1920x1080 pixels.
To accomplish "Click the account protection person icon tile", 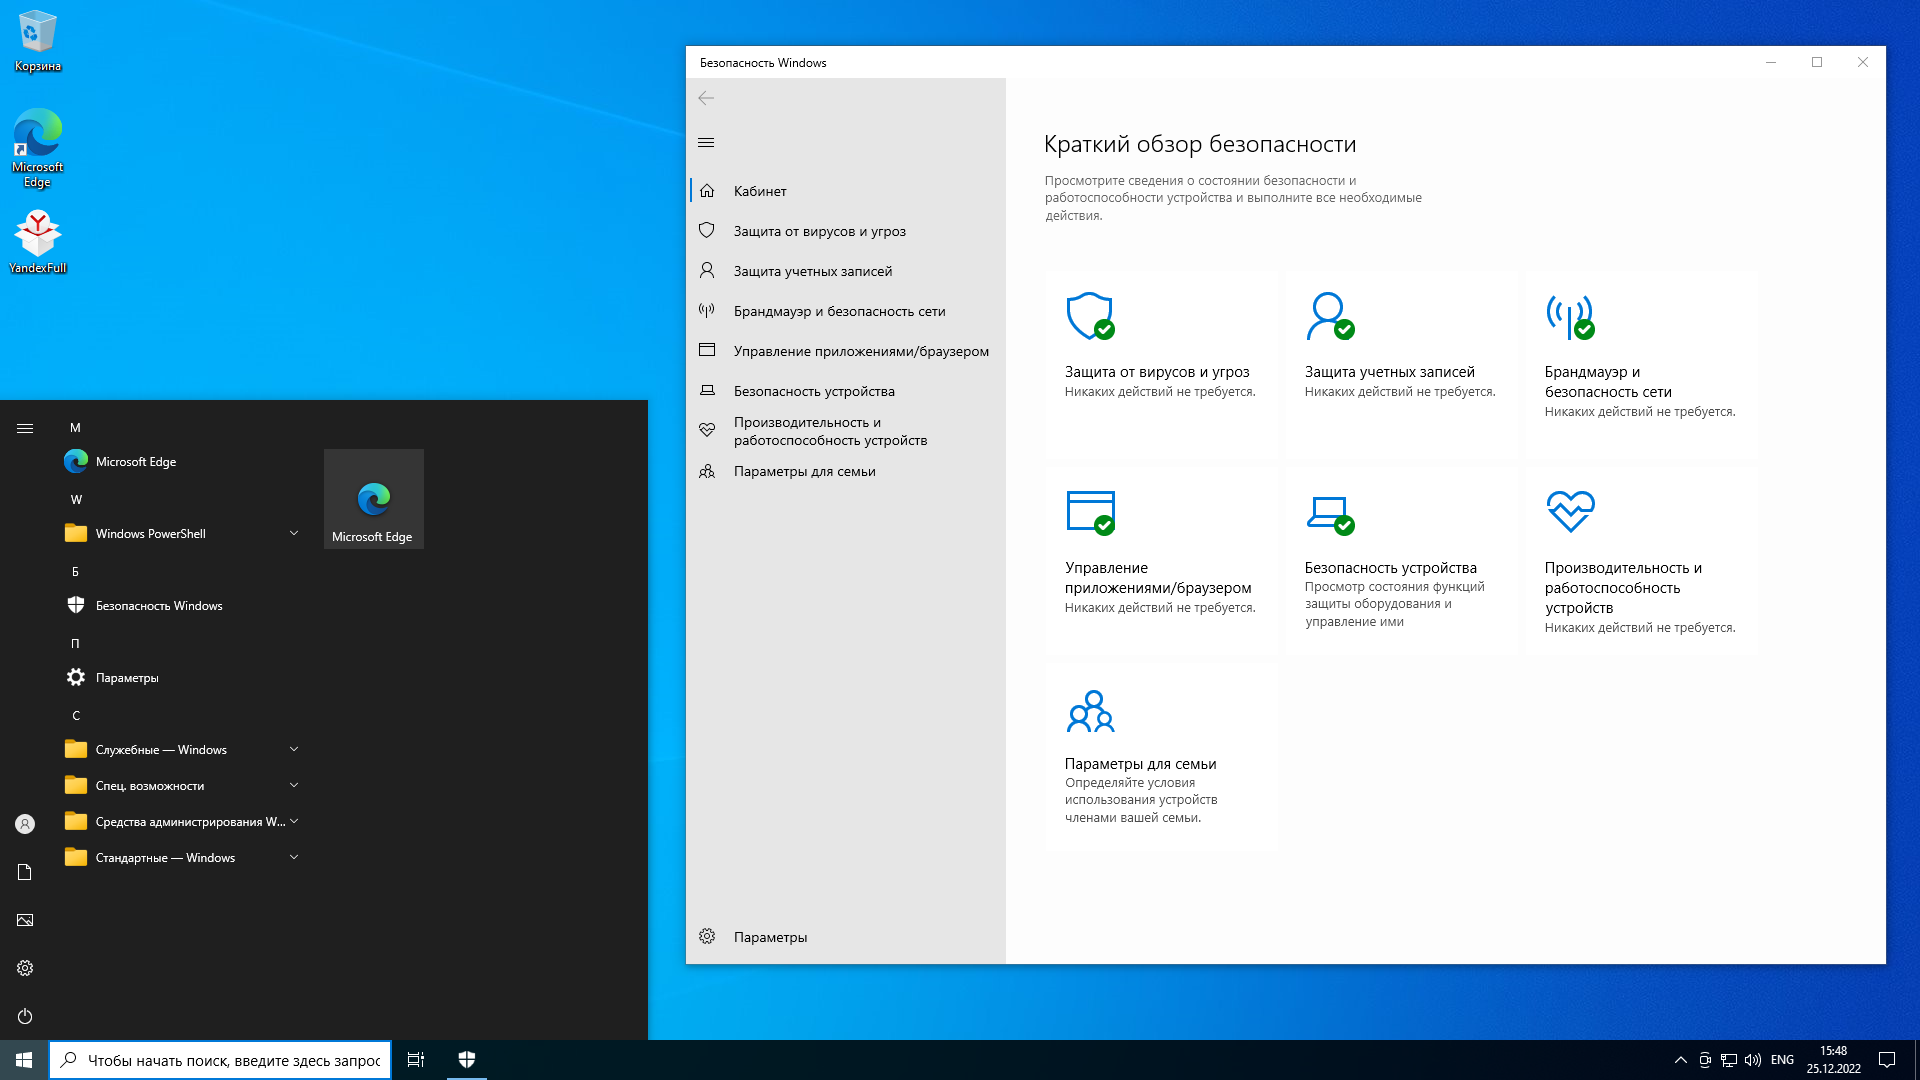I will 1330,317.
